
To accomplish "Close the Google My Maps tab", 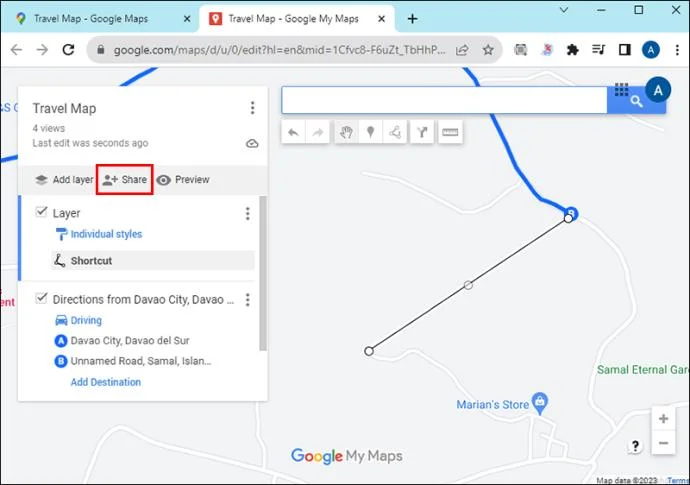I will click(382, 19).
